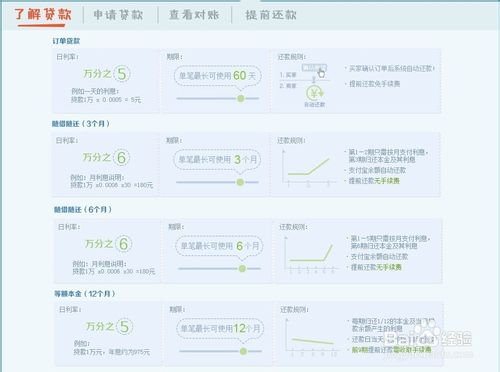Click the 随借随还（6个月）section heading

[83, 210]
